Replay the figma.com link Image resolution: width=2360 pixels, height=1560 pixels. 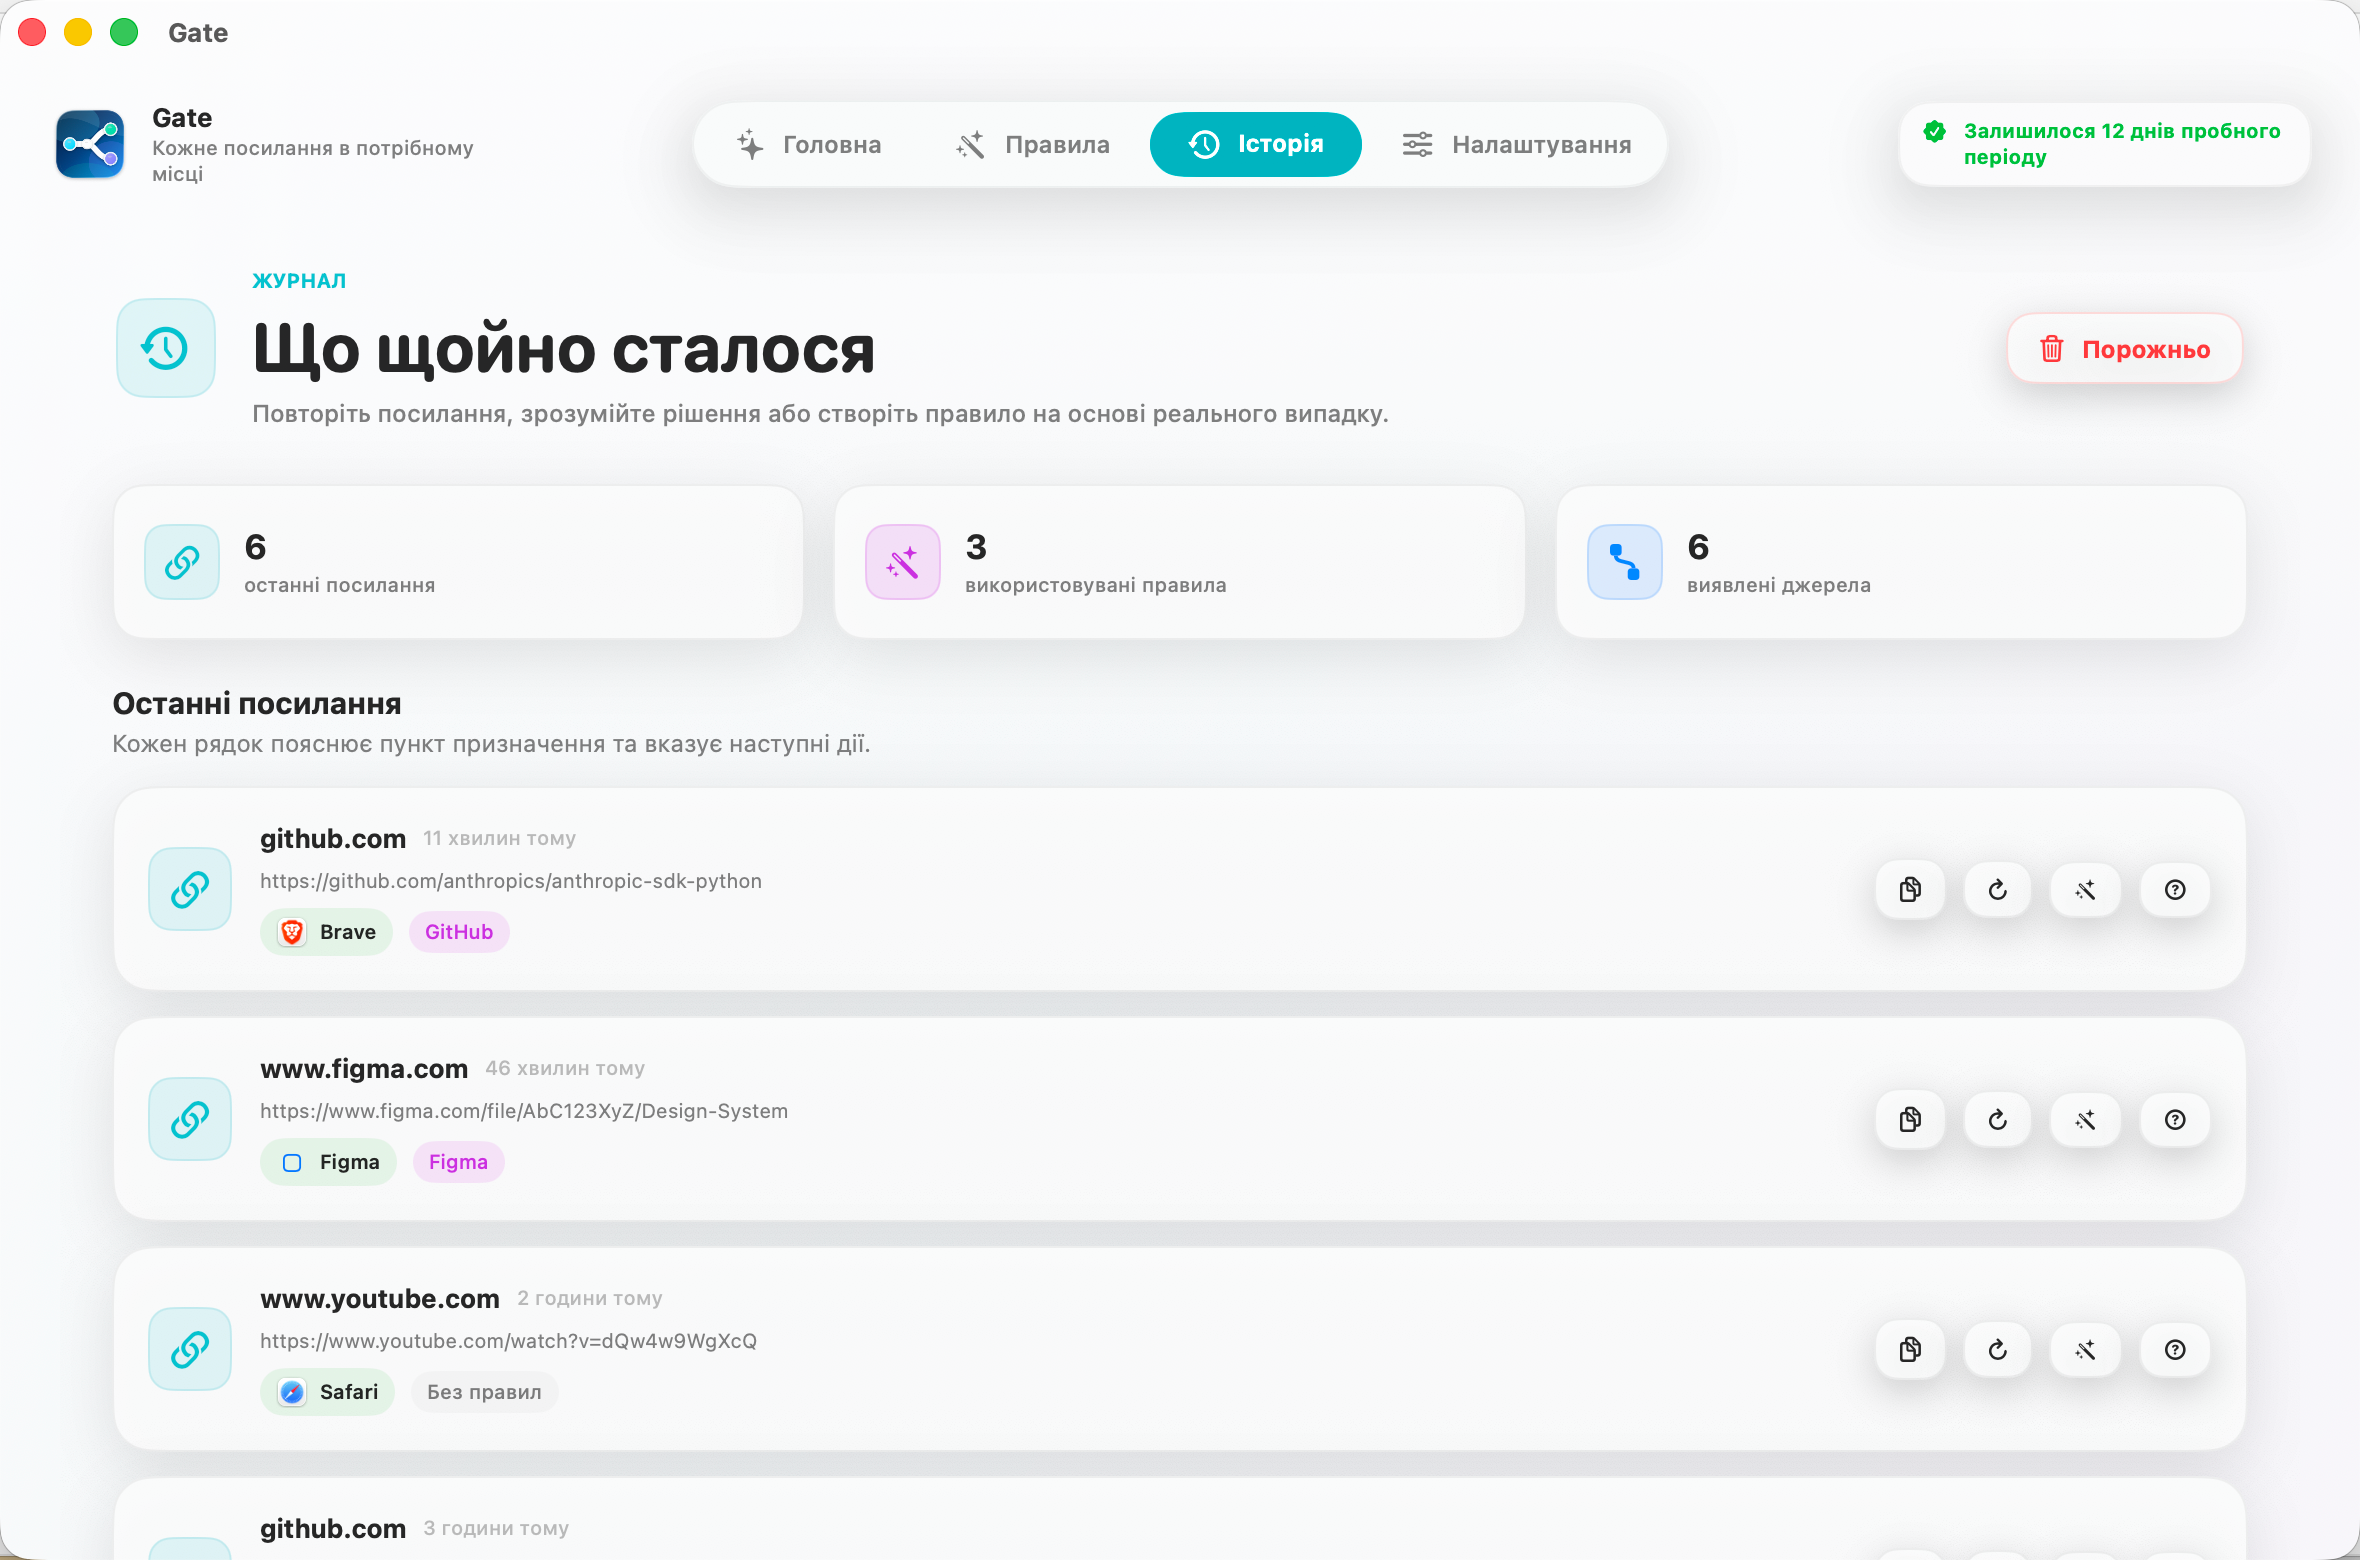[1998, 1120]
